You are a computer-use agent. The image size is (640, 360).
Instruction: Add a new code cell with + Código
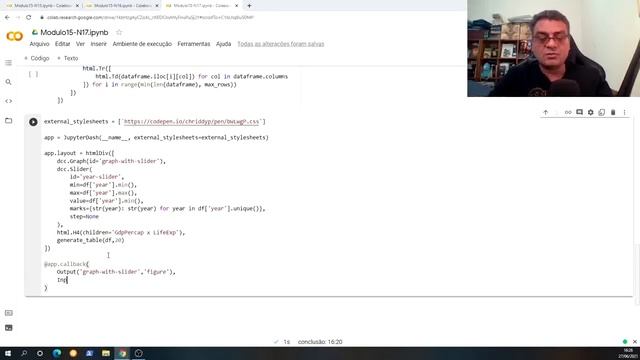click(37, 58)
